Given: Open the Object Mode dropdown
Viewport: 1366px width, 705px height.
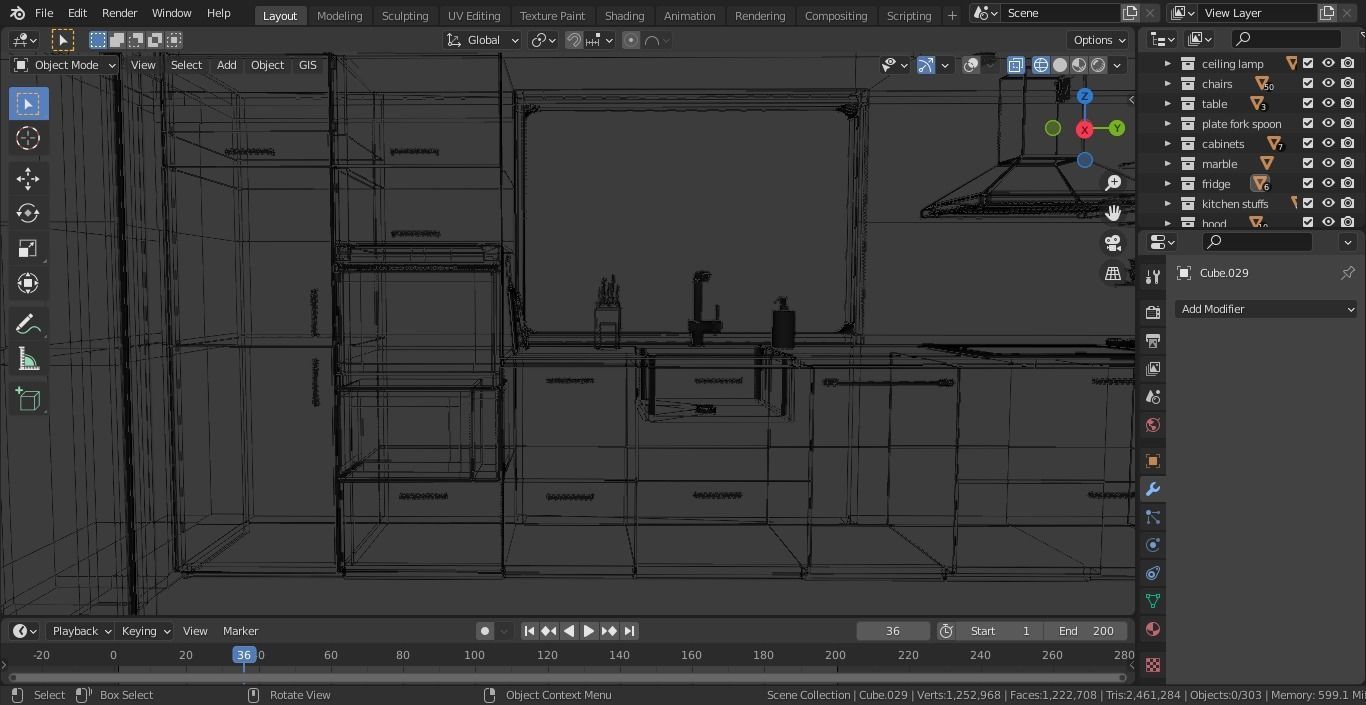Looking at the screenshot, I should coord(64,65).
